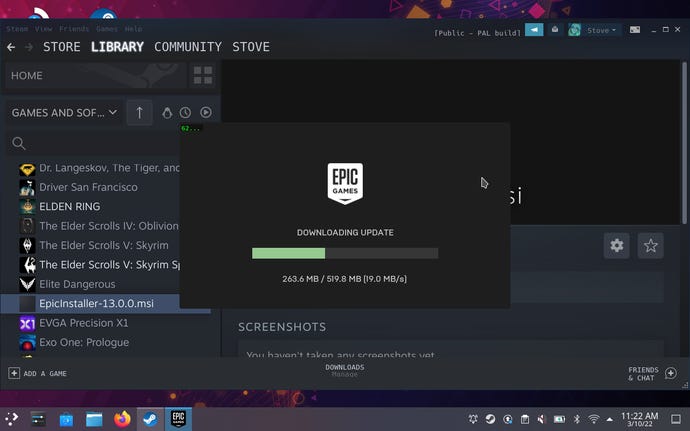This screenshot has height=431, width=690.
Task: Switch to the STORE tab
Action: click(x=61, y=47)
